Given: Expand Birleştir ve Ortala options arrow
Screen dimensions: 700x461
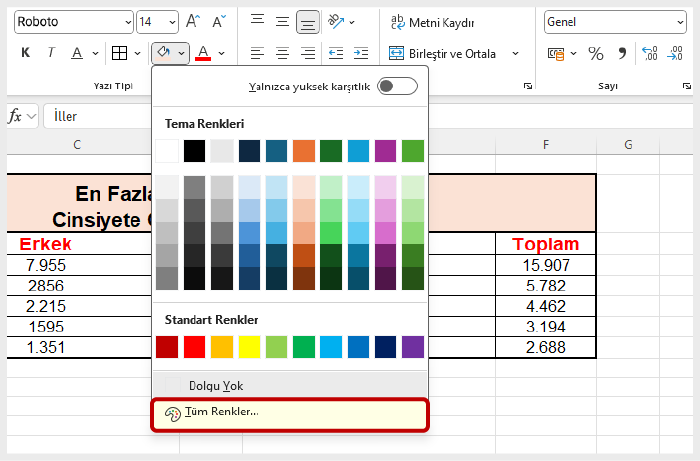Looking at the screenshot, I should tap(516, 54).
